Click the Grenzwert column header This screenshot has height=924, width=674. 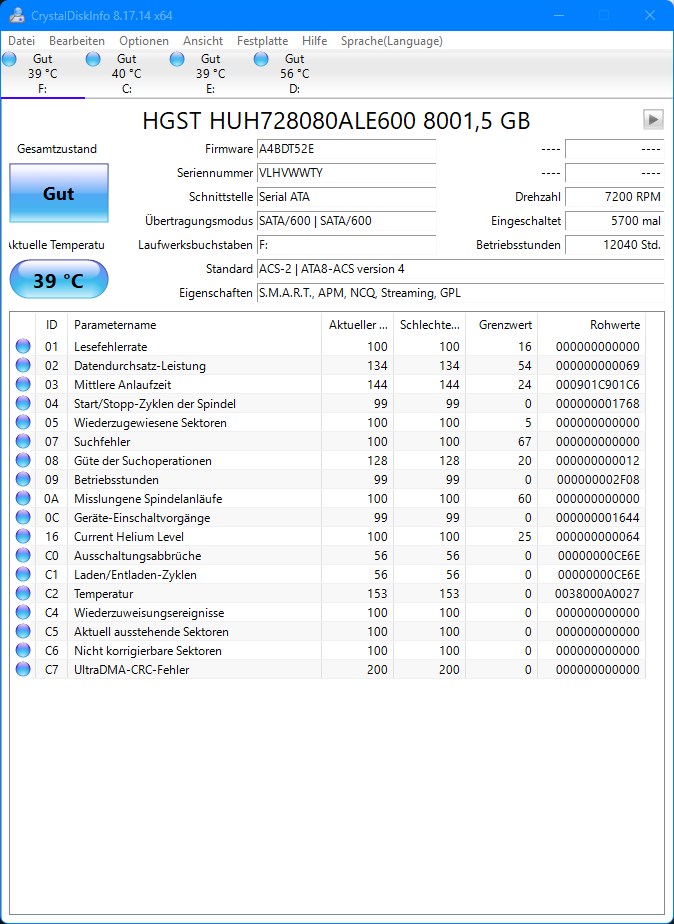[x=502, y=325]
